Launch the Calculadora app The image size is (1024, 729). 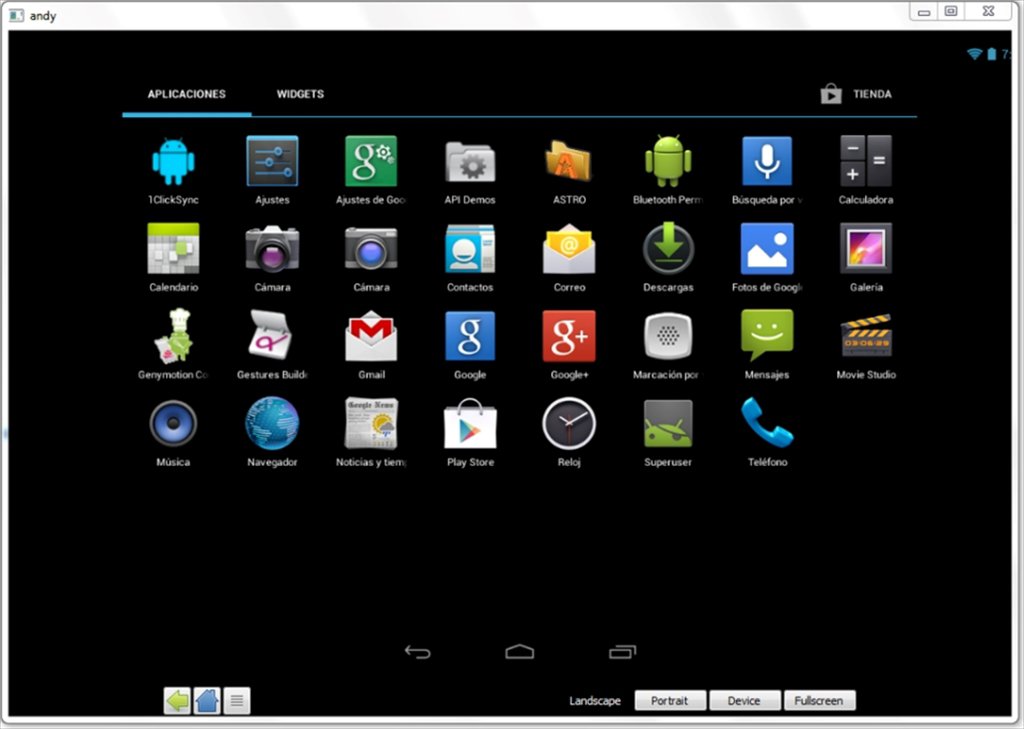coord(865,162)
